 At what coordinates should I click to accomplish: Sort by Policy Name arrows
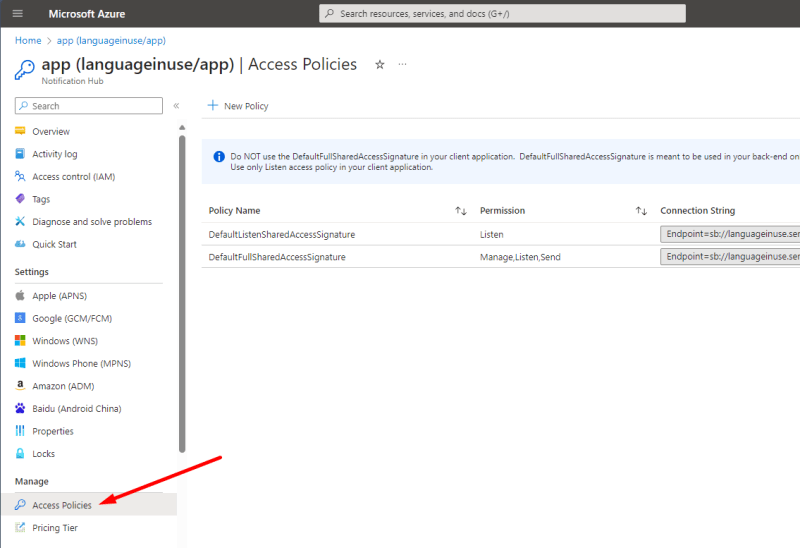(461, 211)
